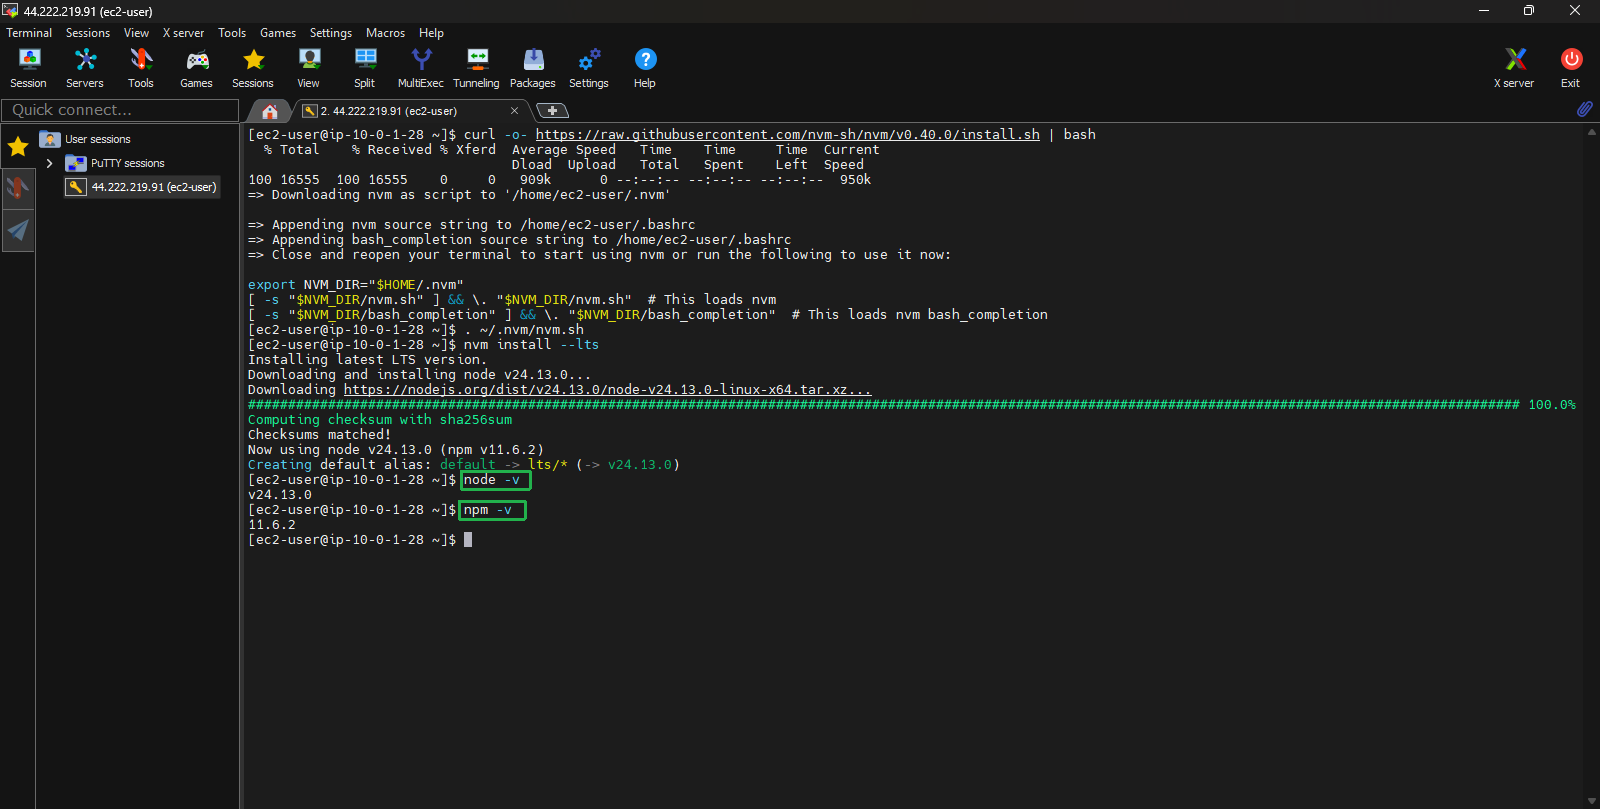The height and width of the screenshot is (809, 1600).
Task: Activate the MultiExec toolbar icon
Action: [421, 68]
